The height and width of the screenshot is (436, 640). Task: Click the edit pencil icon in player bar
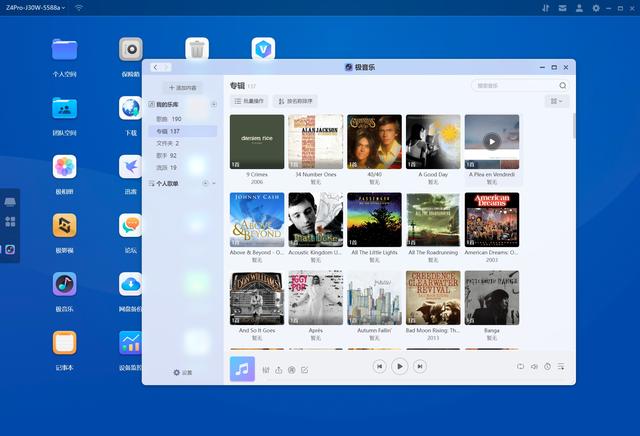point(304,370)
